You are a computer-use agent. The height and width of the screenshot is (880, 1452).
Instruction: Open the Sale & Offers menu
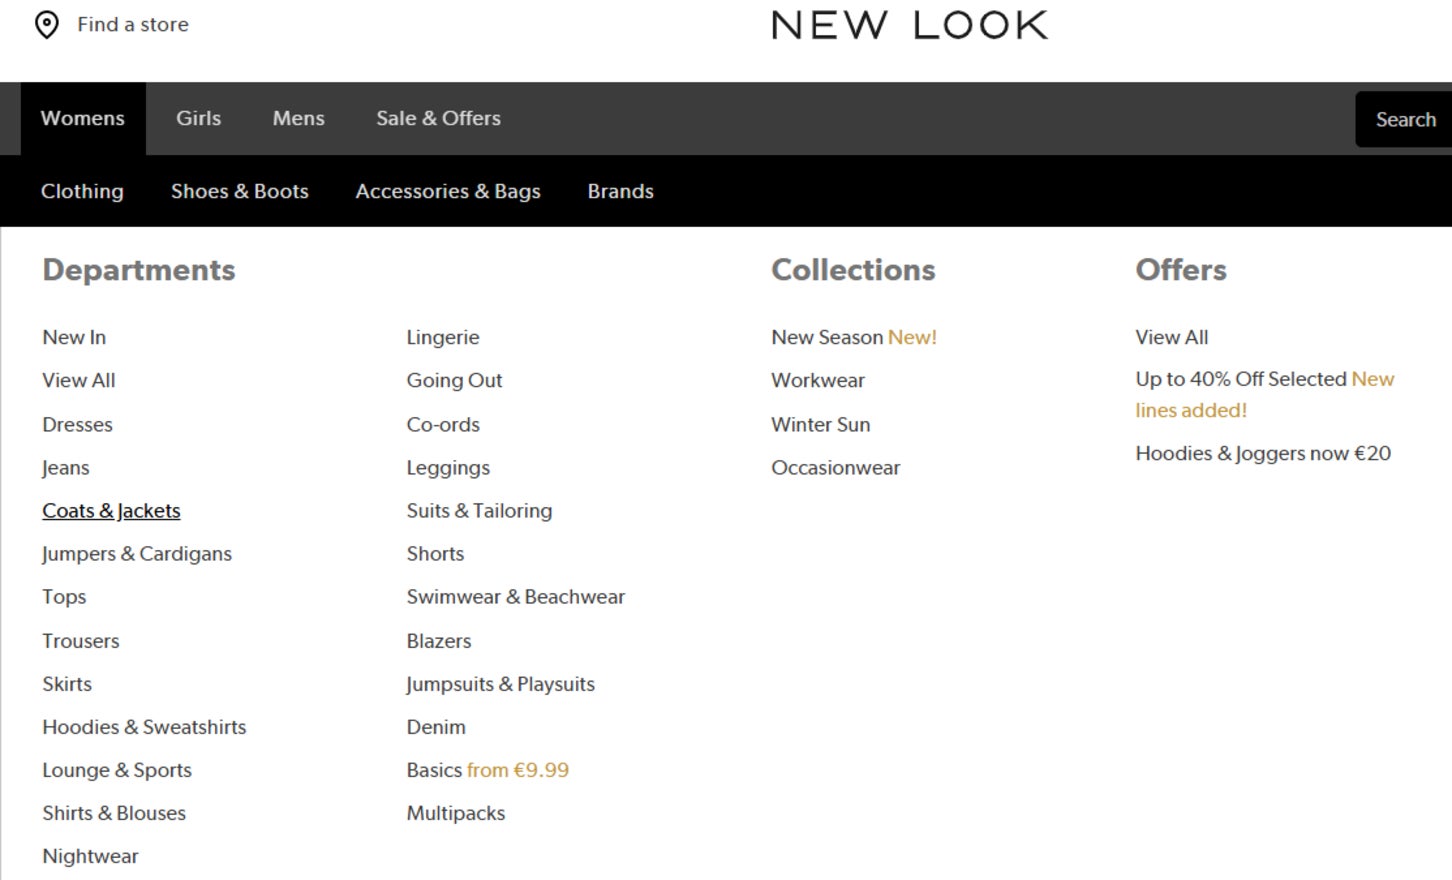437,118
